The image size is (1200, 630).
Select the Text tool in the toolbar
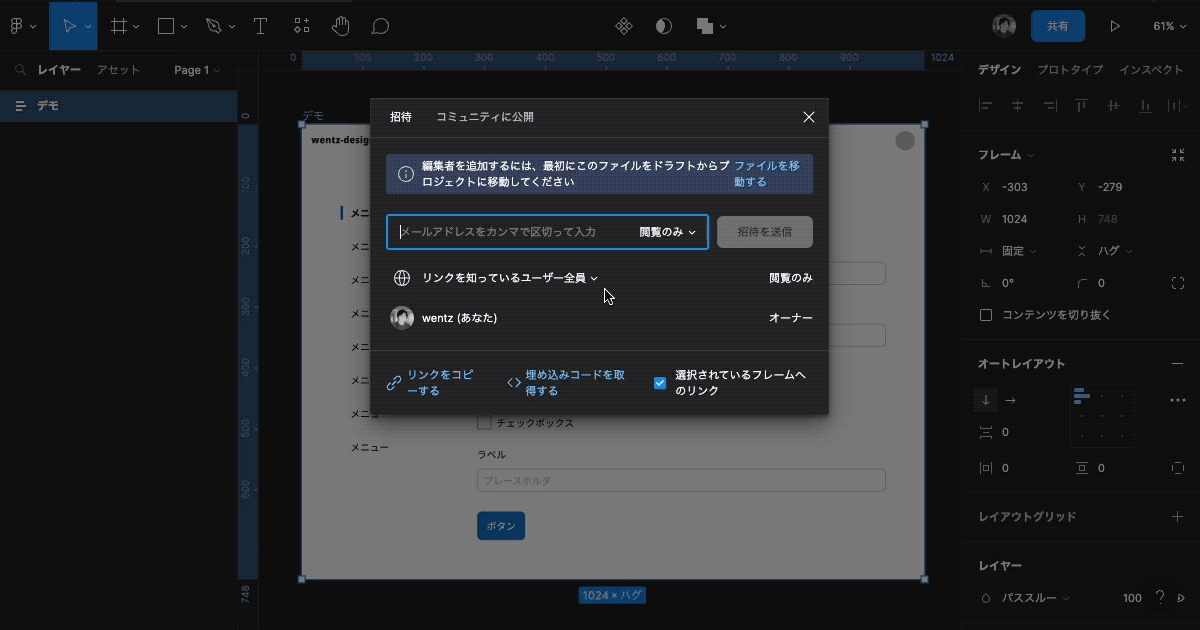click(x=260, y=26)
